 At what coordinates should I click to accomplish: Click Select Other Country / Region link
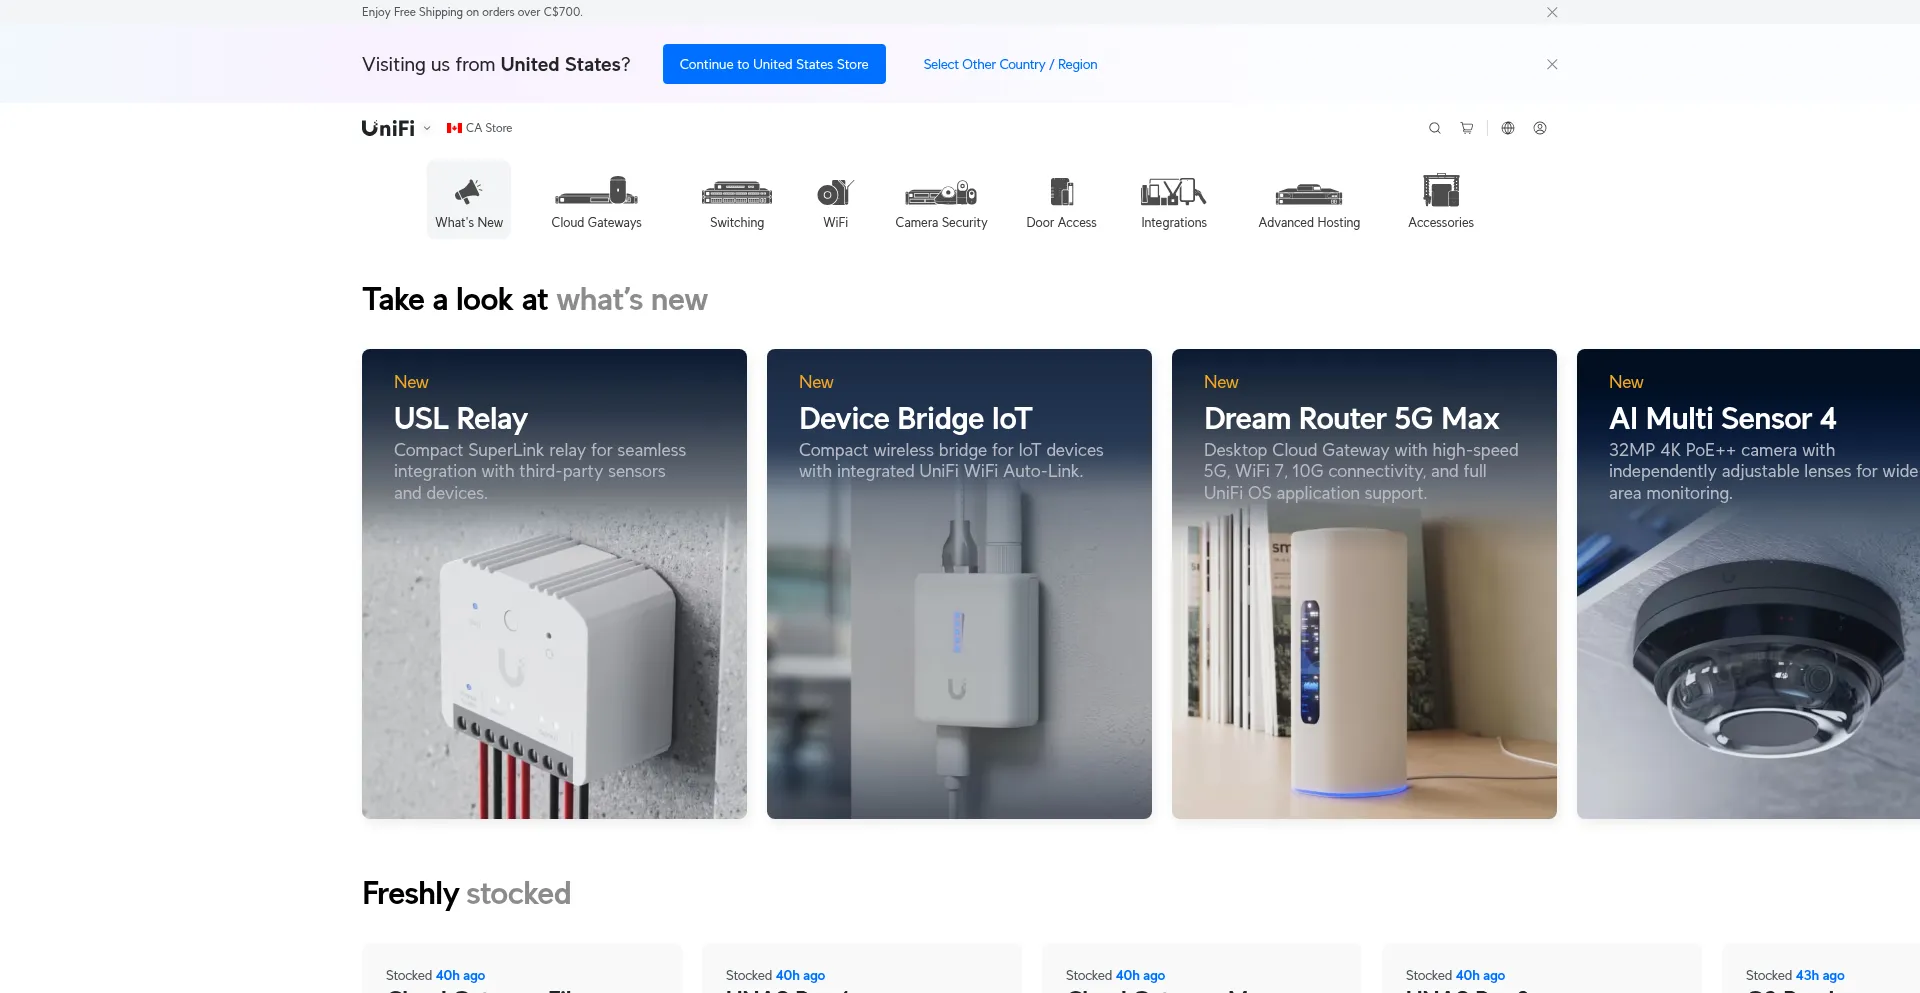tap(1010, 64)
